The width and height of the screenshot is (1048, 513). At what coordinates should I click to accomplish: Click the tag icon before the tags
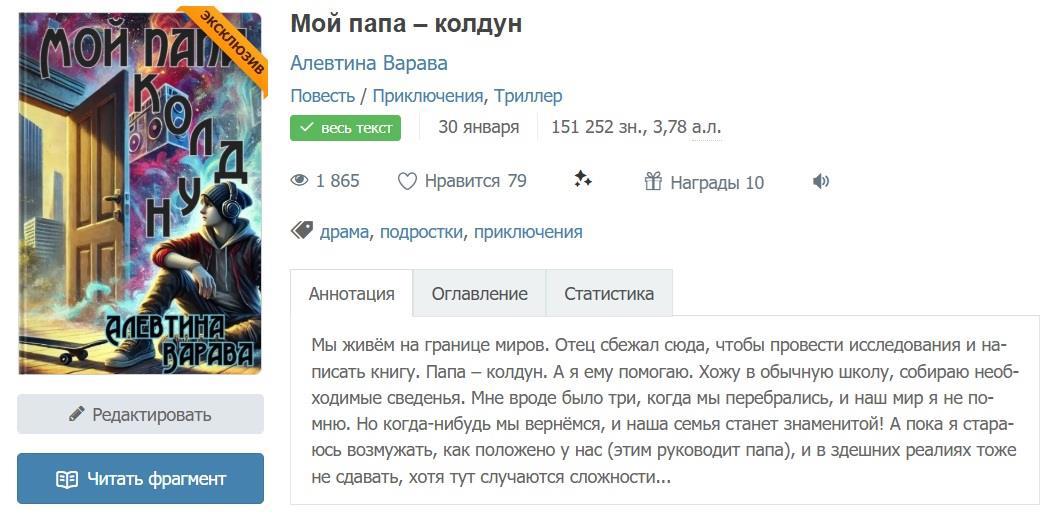click(301, 231)
